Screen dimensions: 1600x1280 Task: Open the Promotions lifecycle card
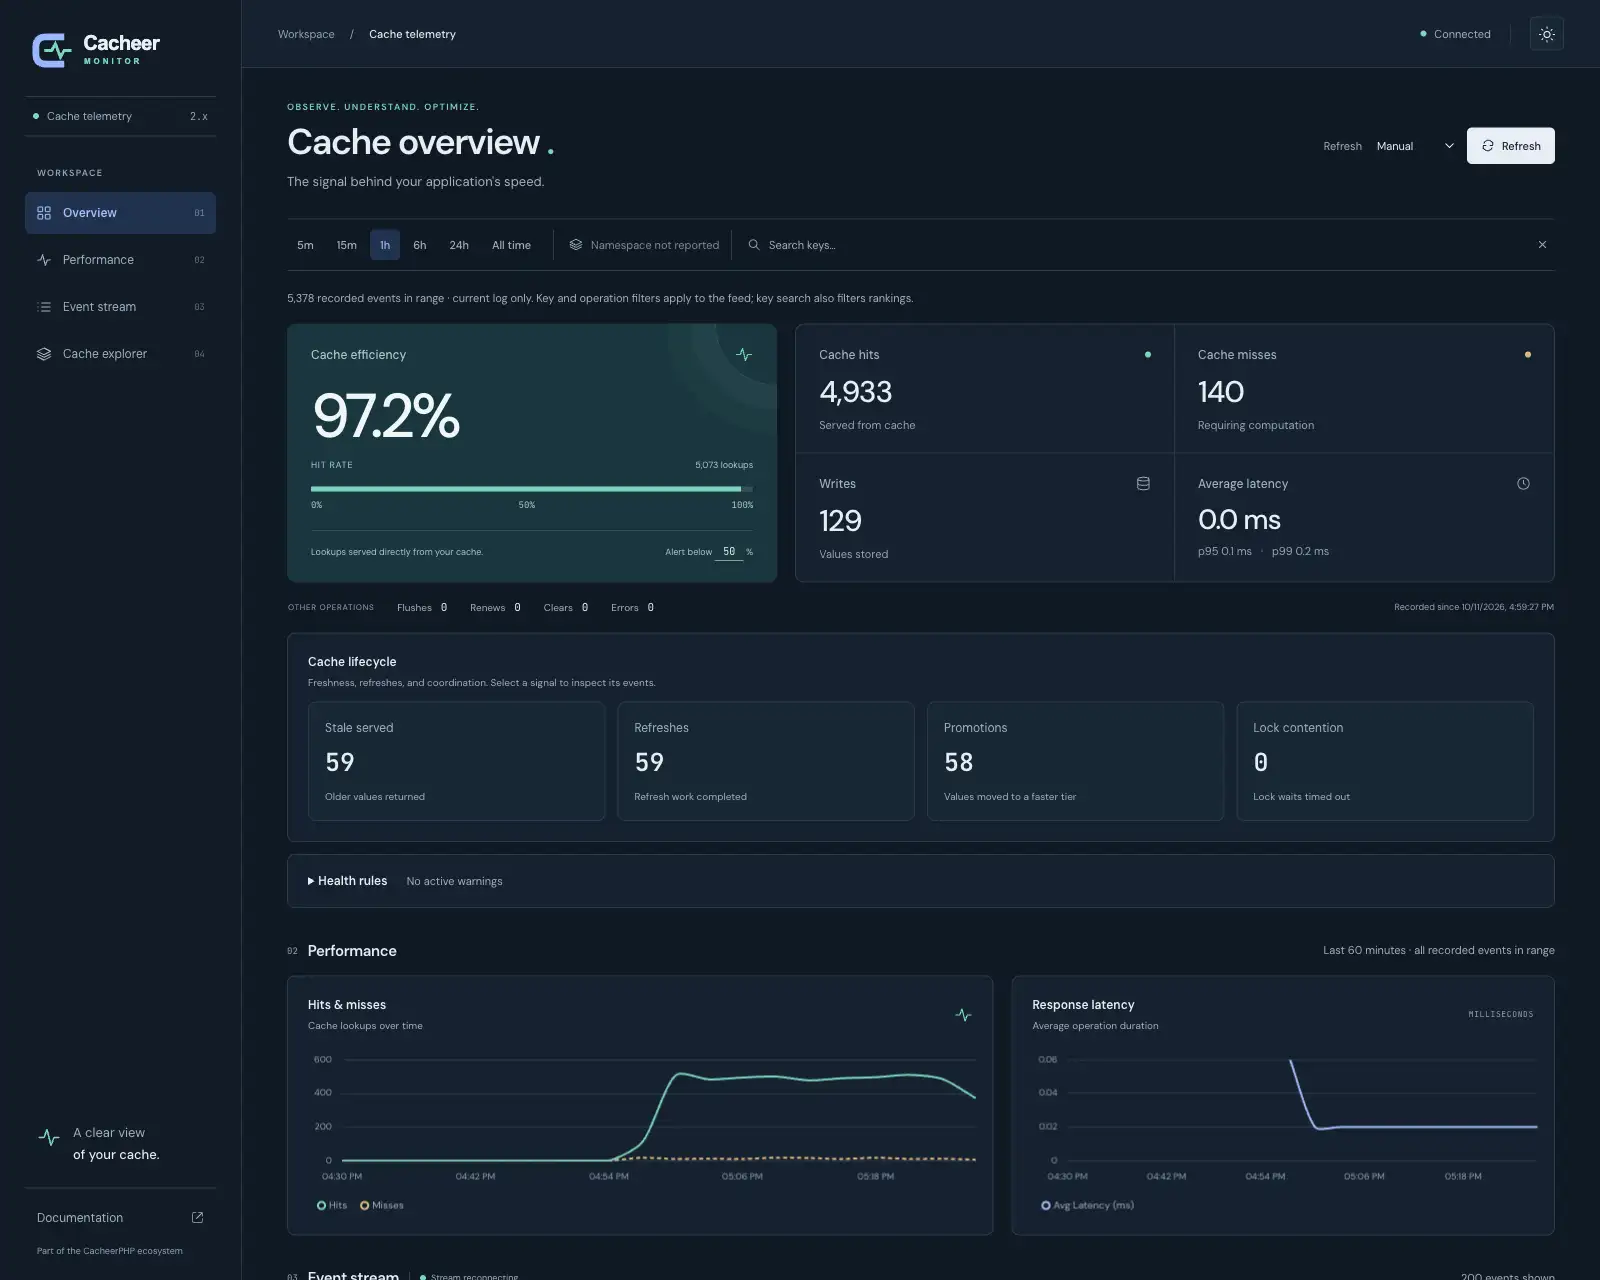pyautogui.click(x=1075, y=761)
